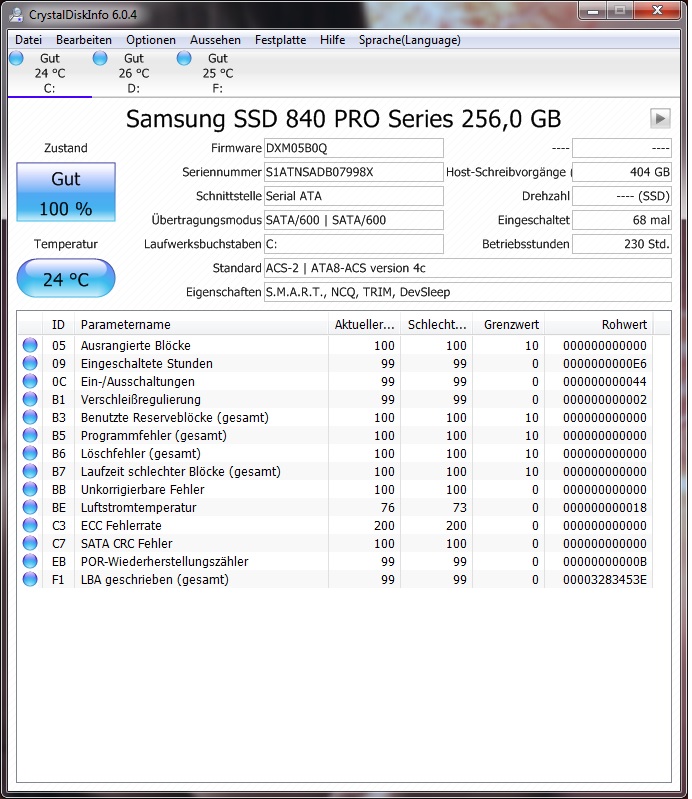Click the CrystalDiskInfo title bar app icon
692x799 pixels.
tap(16, 14)
